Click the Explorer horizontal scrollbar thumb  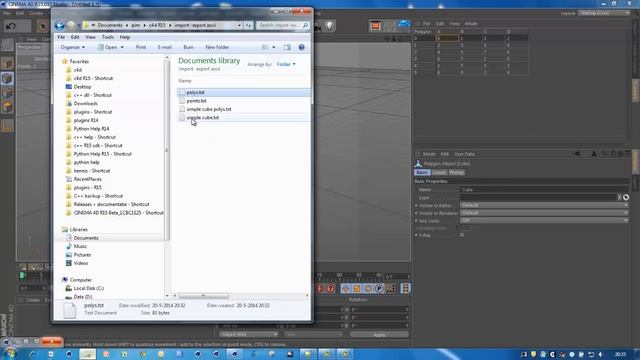204,296
